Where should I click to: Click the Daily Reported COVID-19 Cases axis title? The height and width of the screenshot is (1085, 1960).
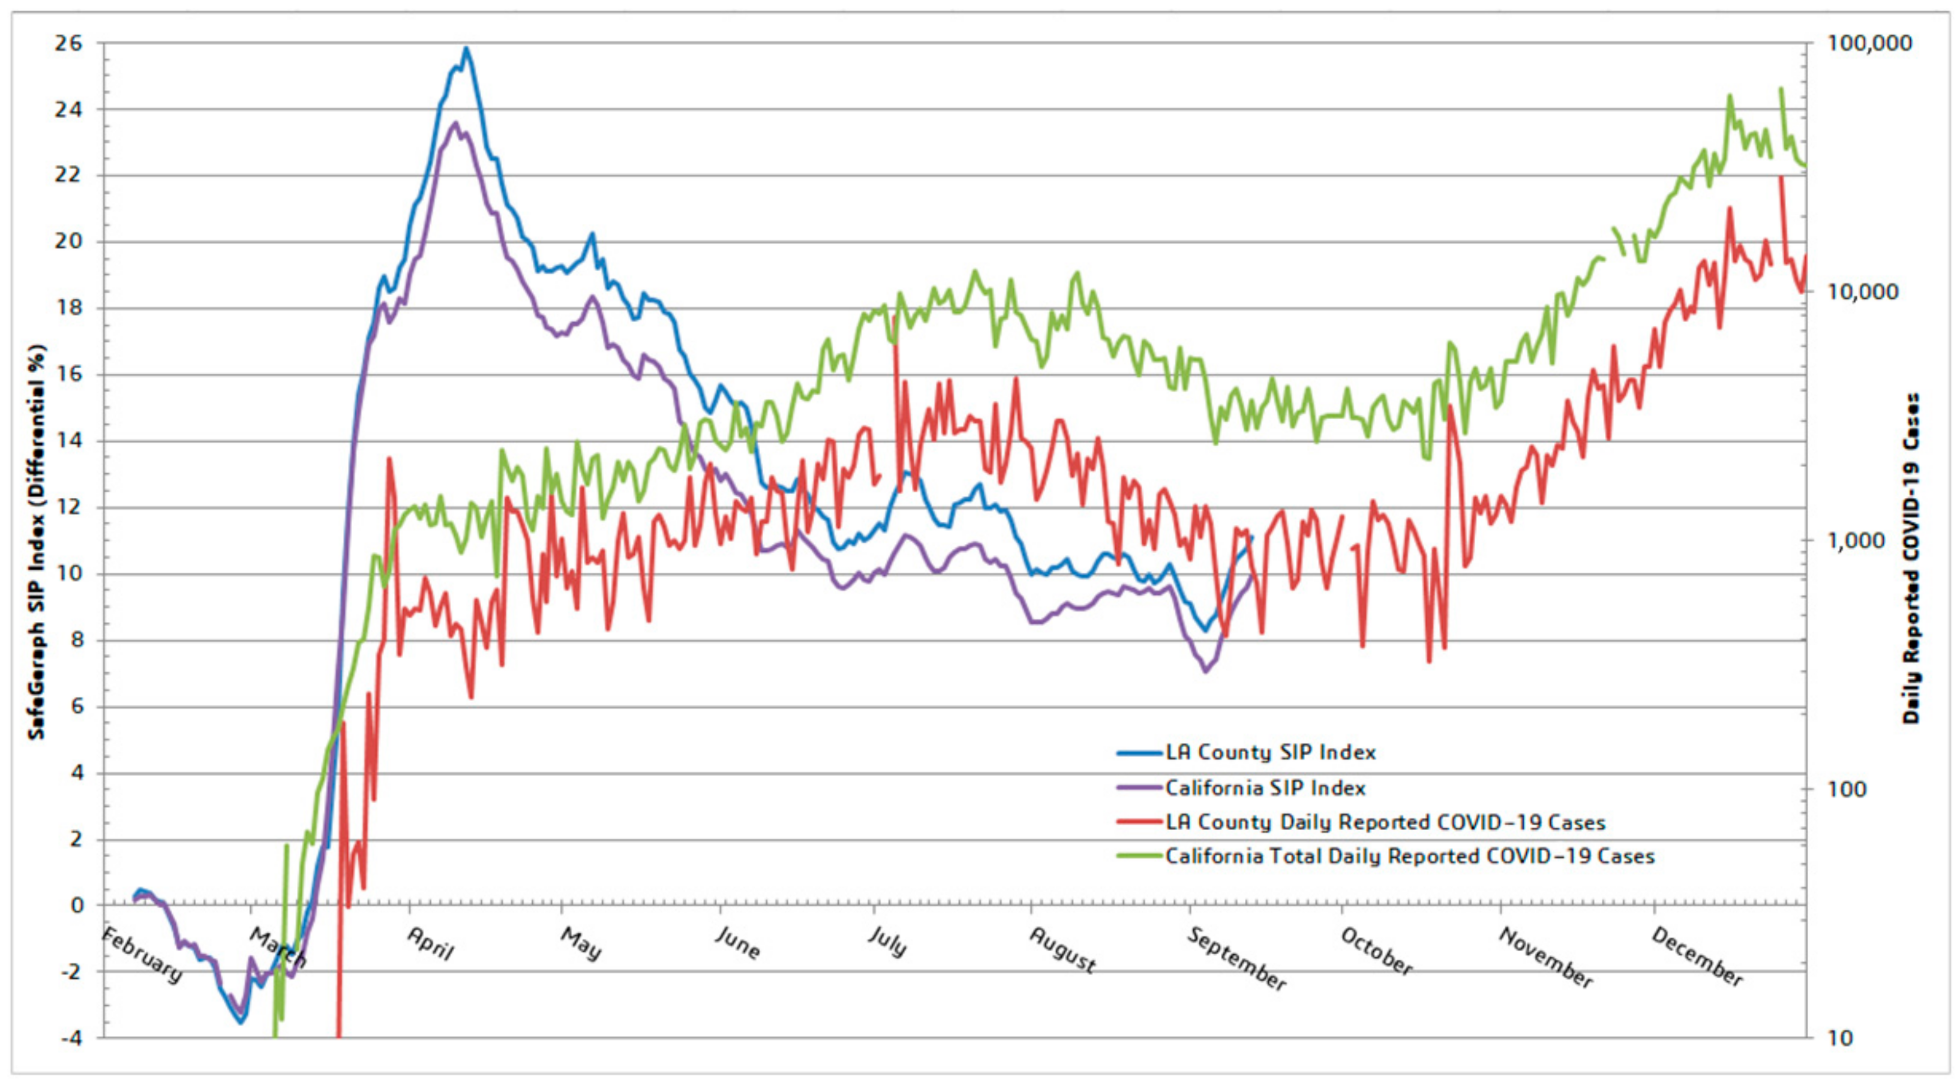click(x=1911, y=558)
